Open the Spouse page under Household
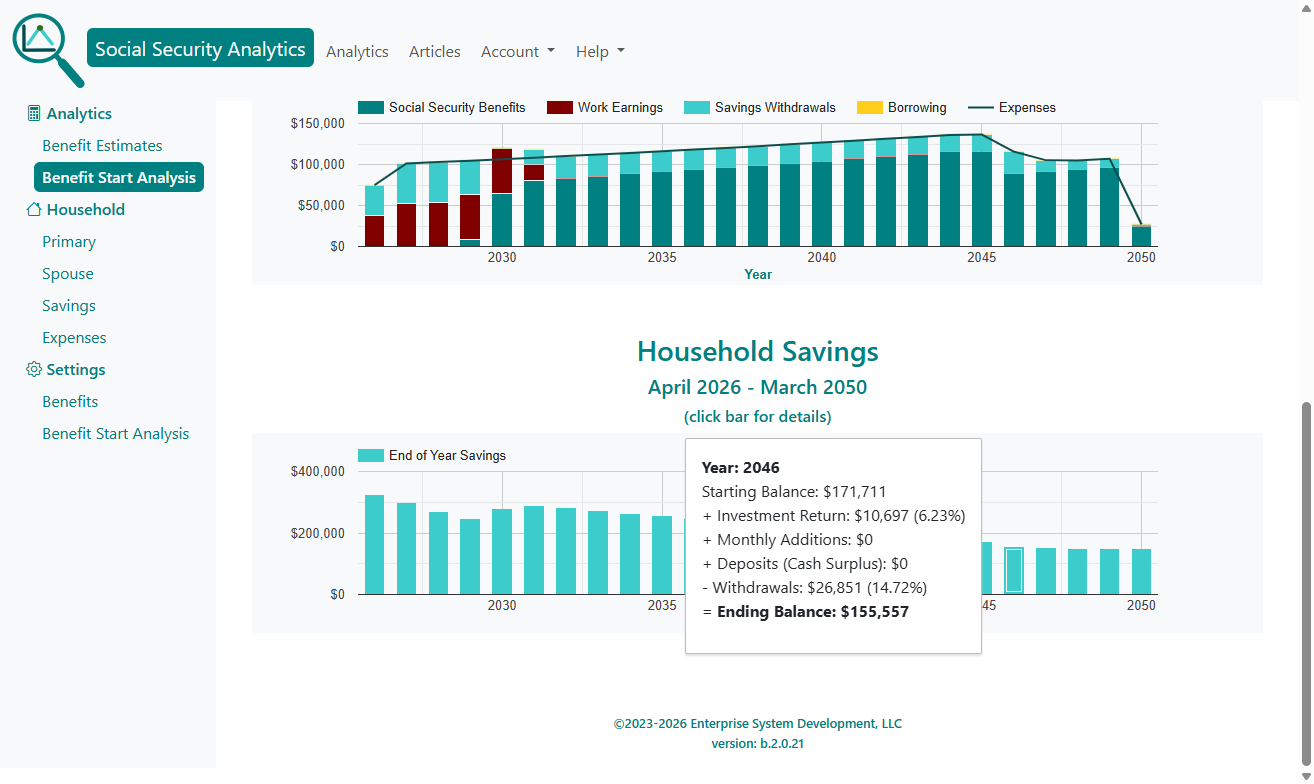 pos(67,273)
